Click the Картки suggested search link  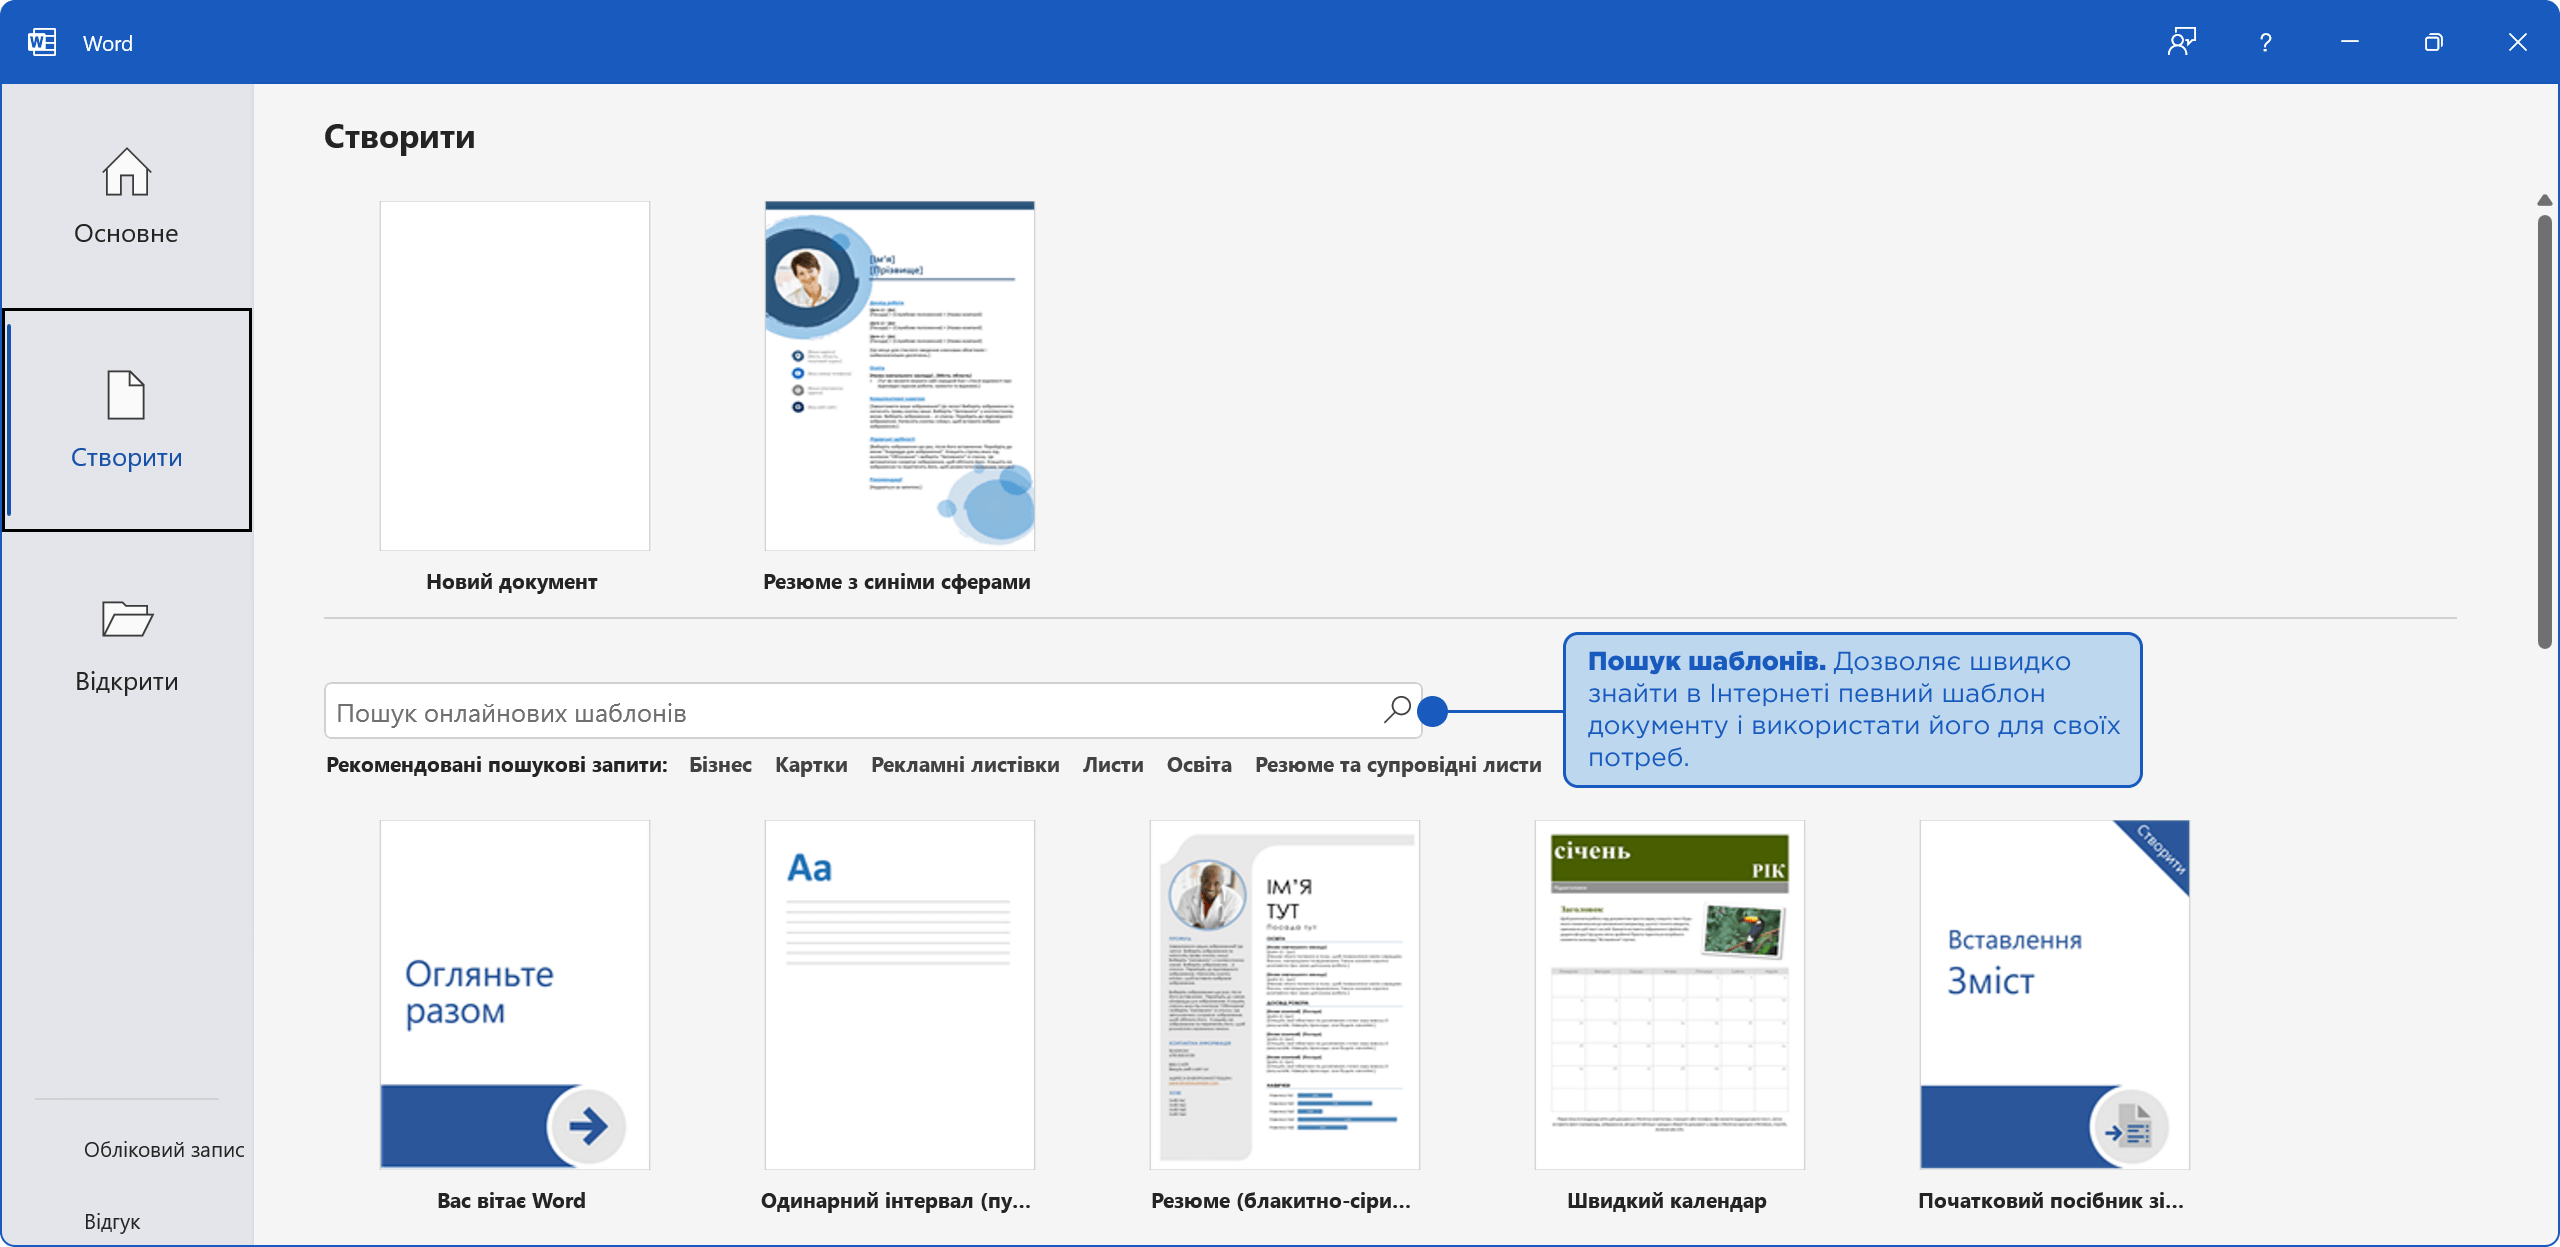coord(811,765)
